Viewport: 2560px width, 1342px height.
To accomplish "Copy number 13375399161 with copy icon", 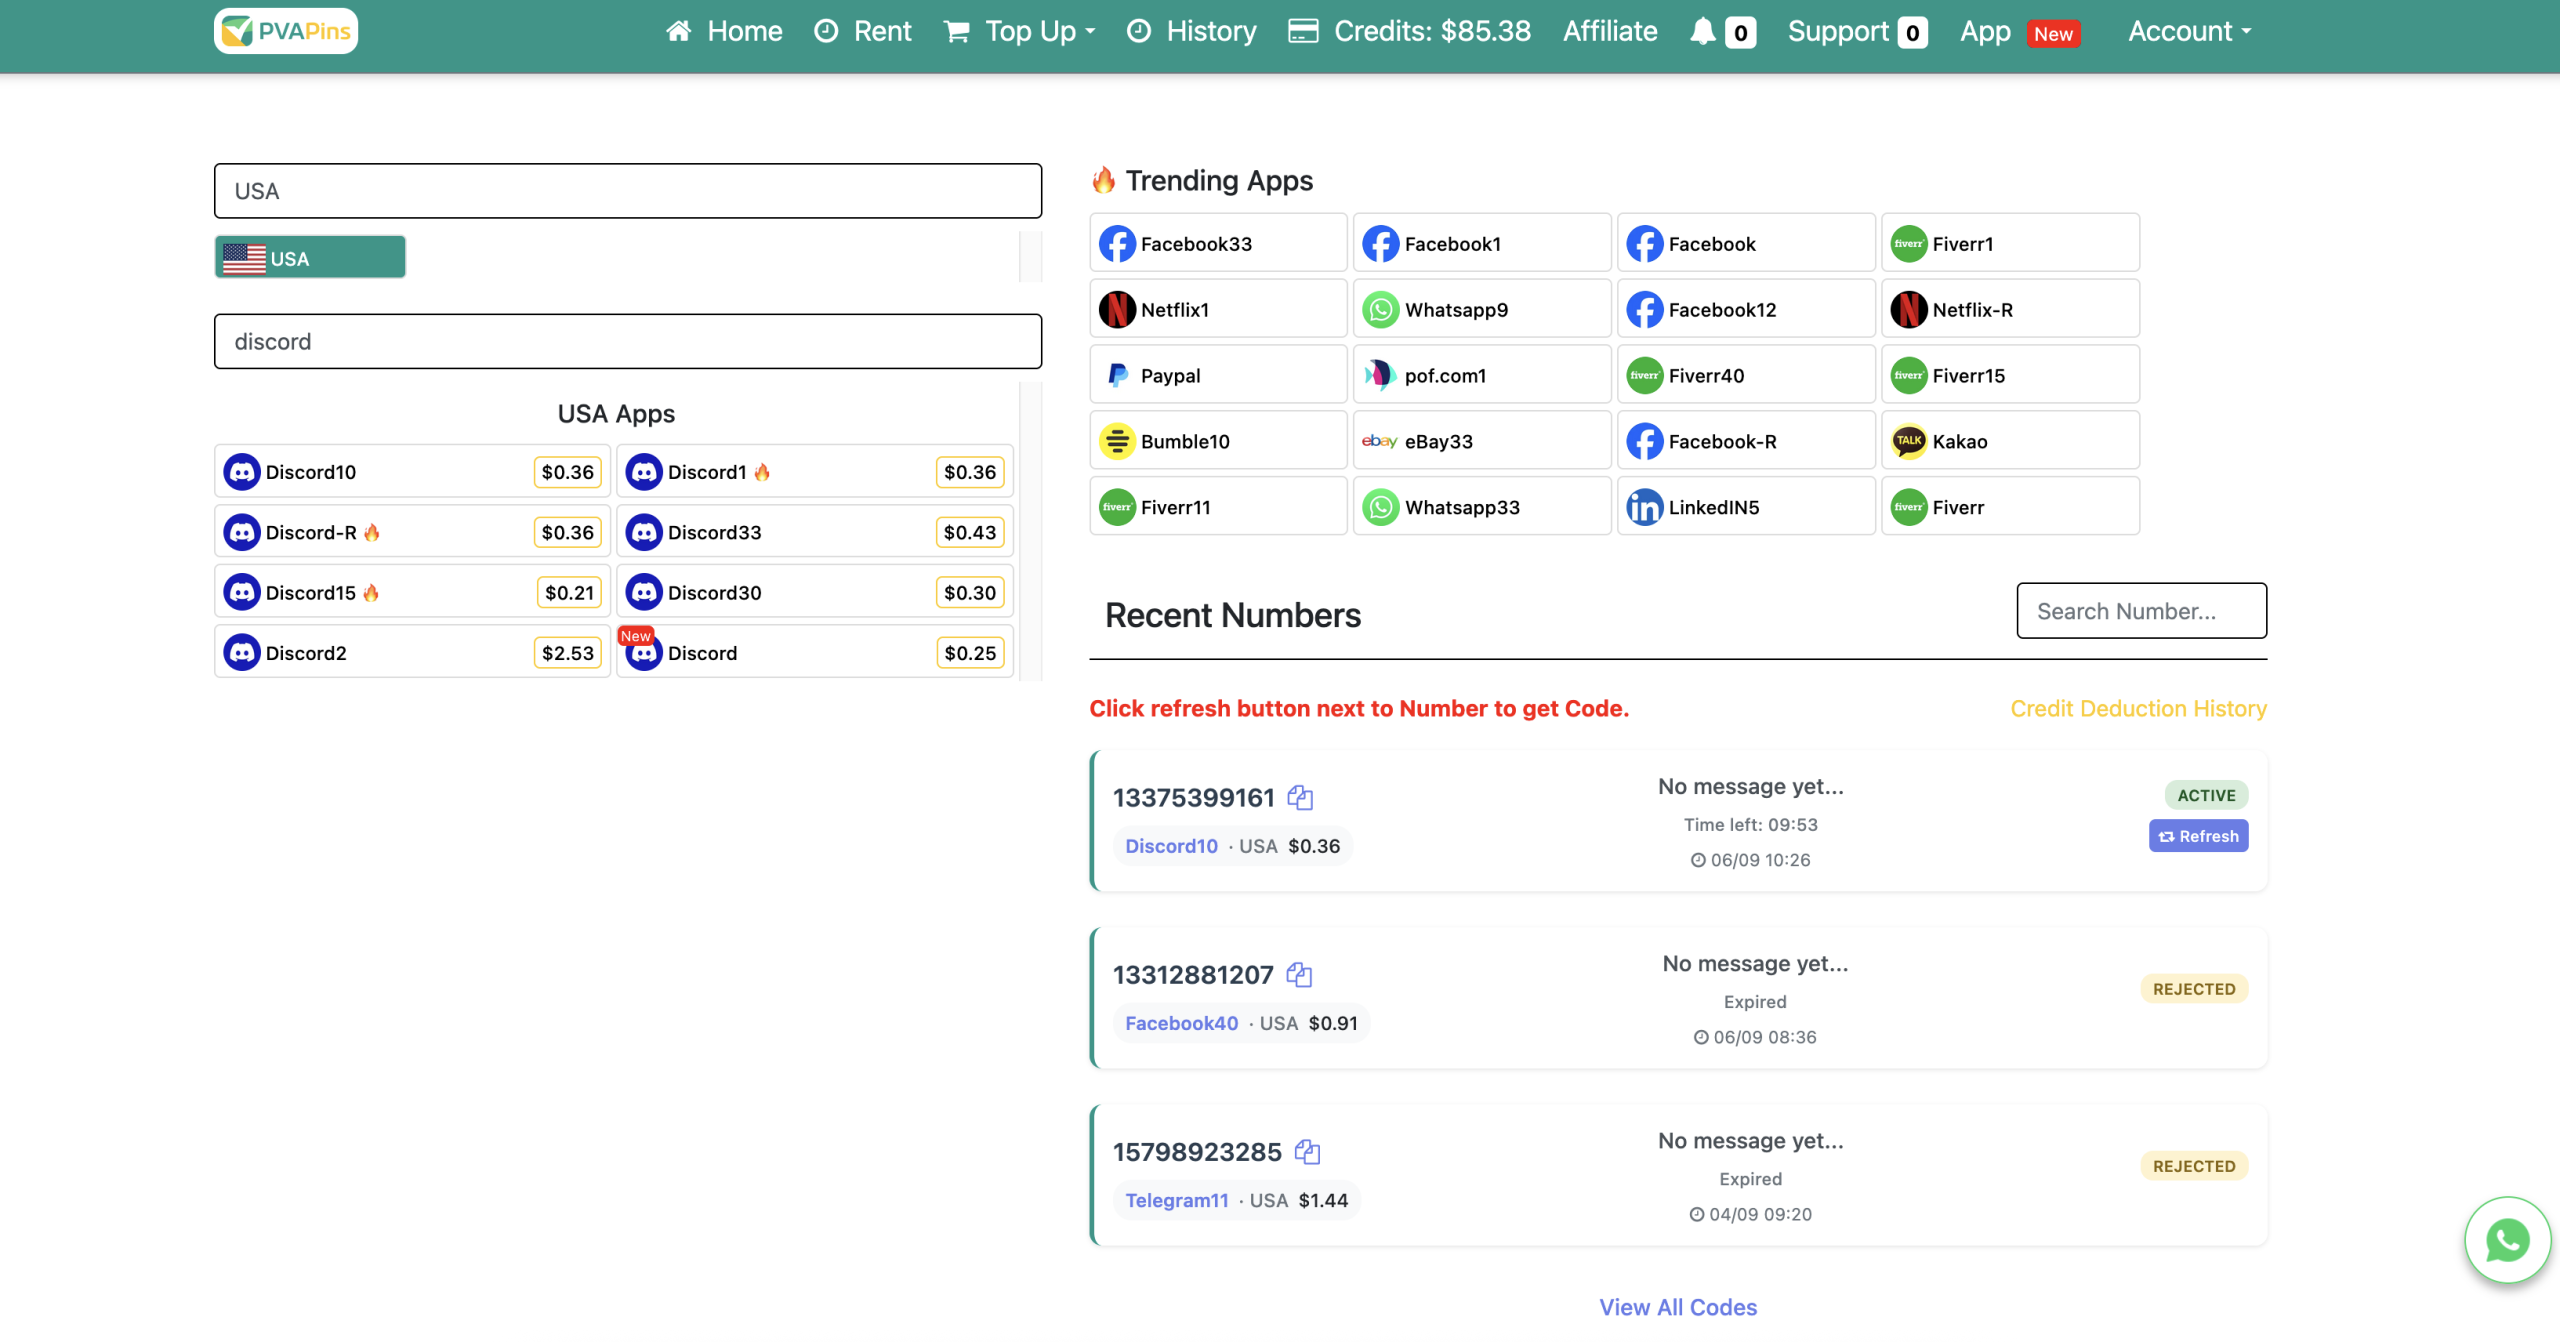I will coord(1299,797).
